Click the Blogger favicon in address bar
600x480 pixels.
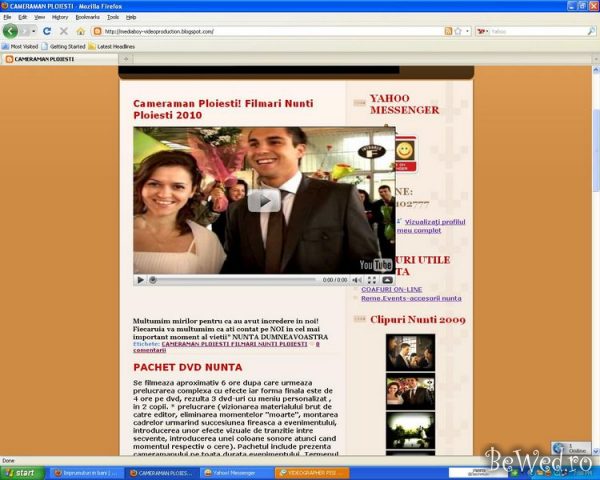pyautogui.click(x=98, y=31)
